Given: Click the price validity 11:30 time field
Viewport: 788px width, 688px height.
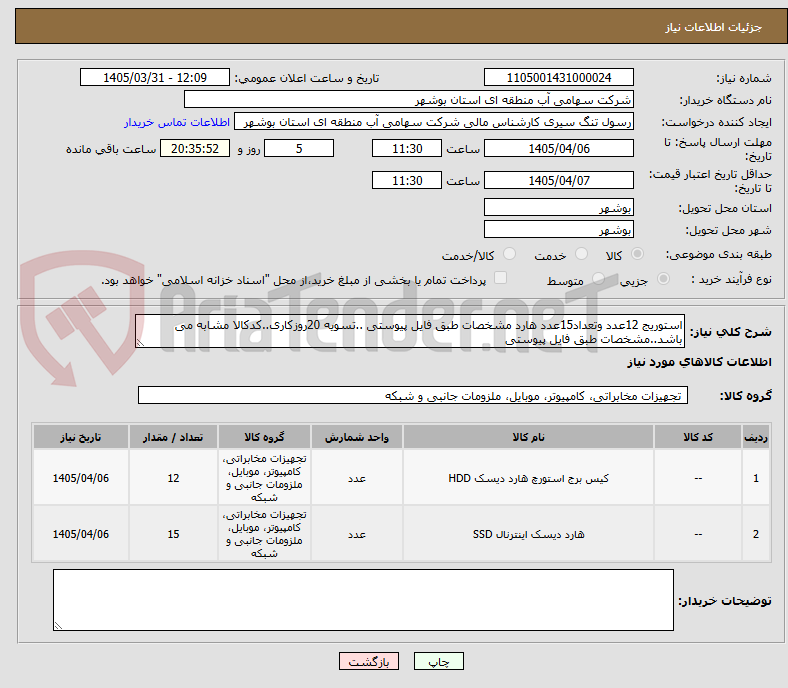Looking at the screenshot, I should coord(407,180).
